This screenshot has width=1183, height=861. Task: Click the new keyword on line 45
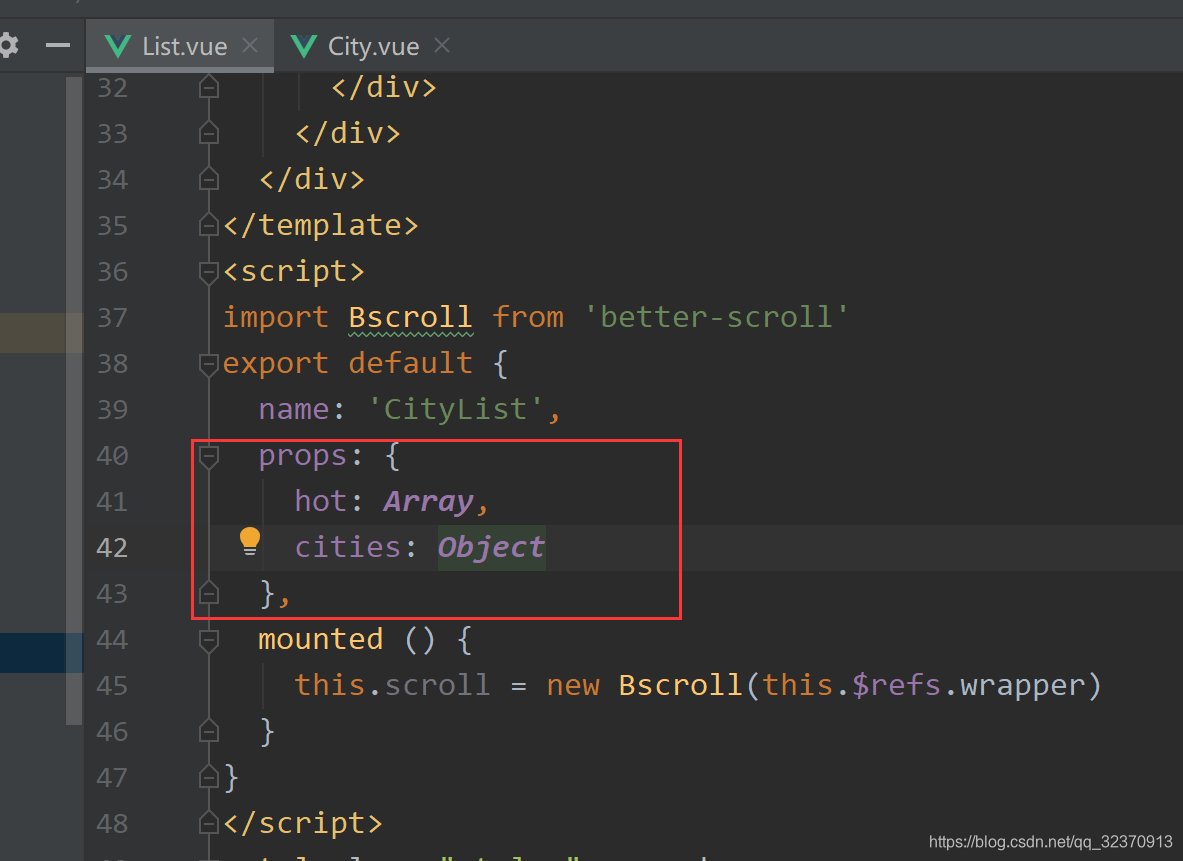pos(573,685)
